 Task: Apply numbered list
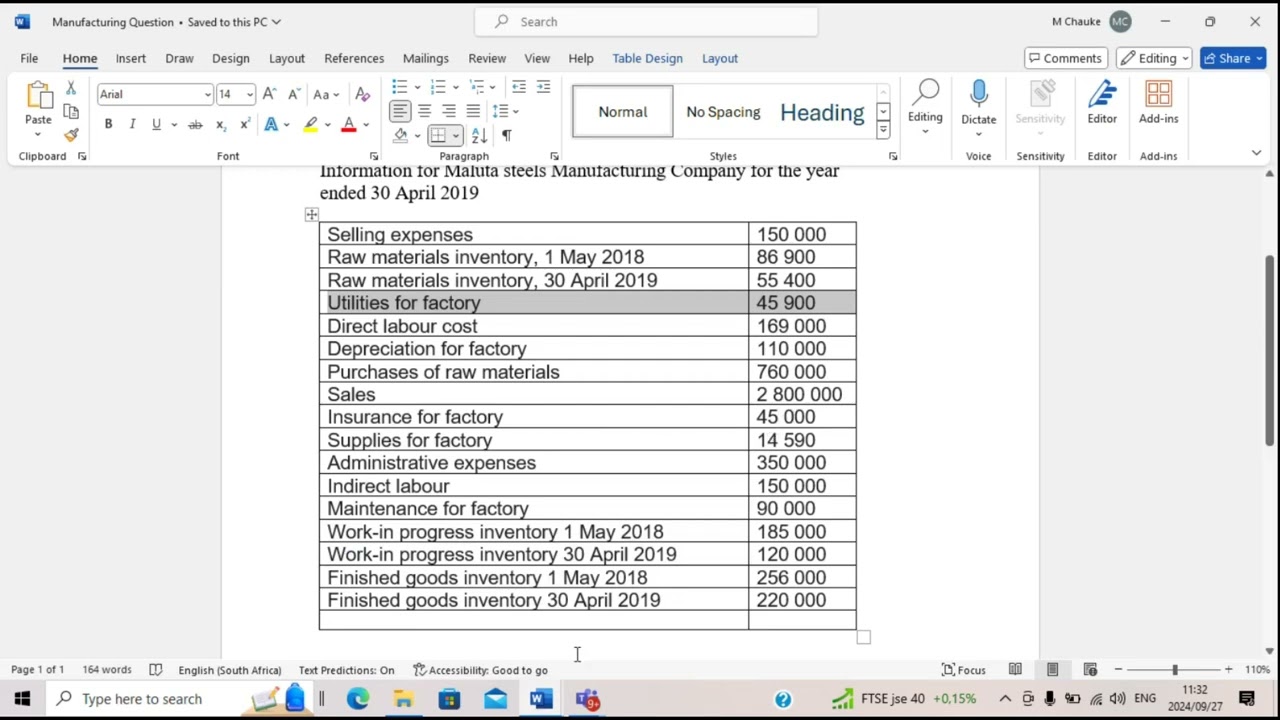[437, 87]
